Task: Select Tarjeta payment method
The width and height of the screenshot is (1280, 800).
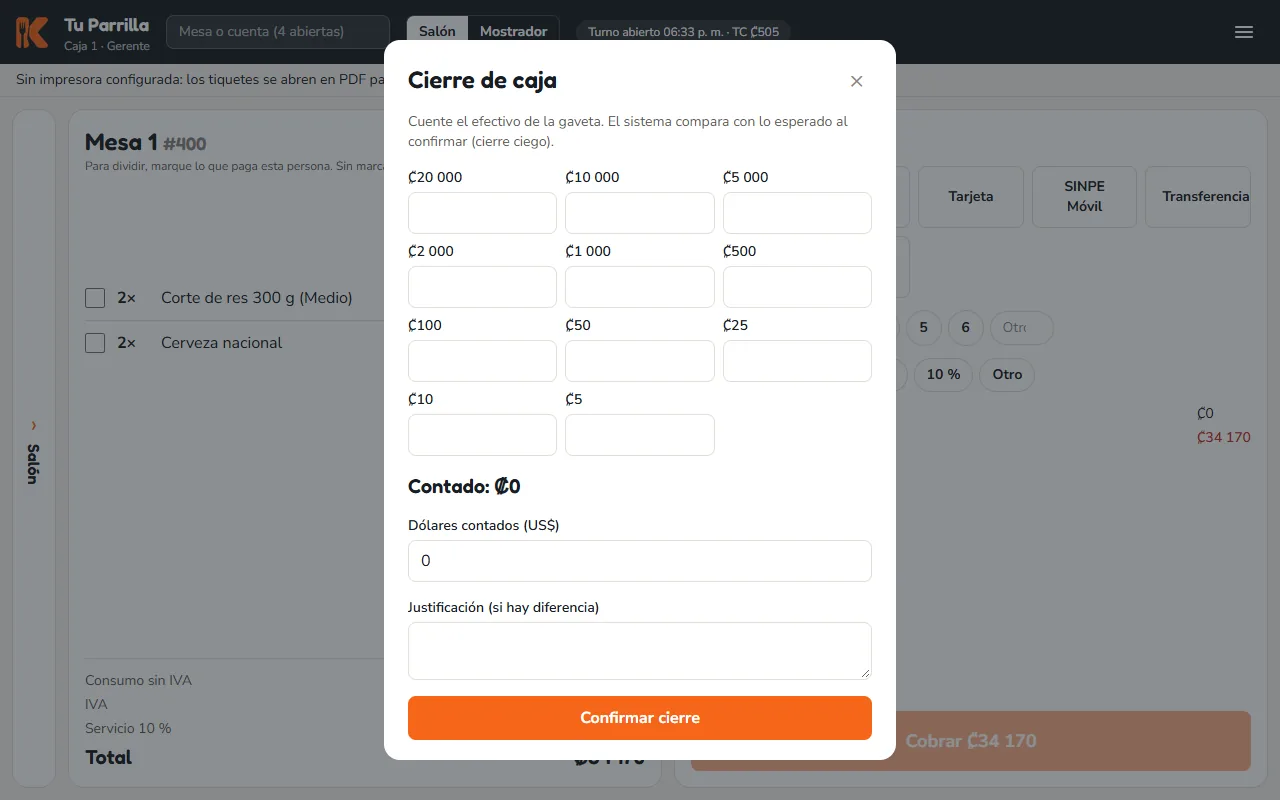Action: pyautogui.click(x=971, y=197)
